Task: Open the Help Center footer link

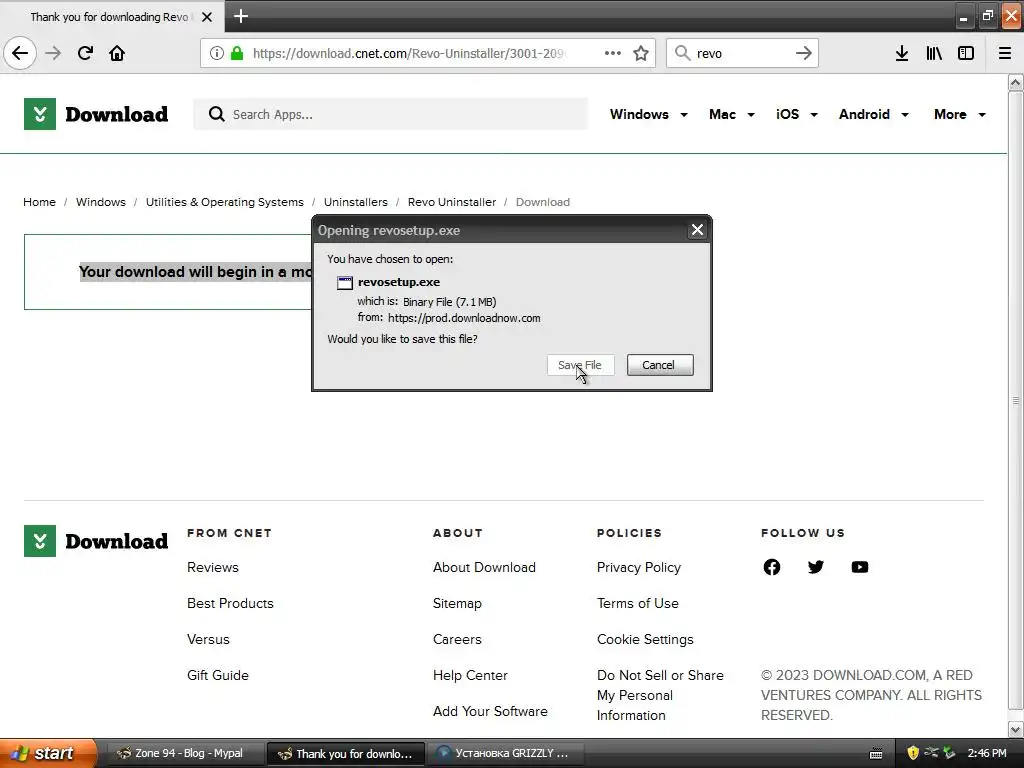Action: coord(470,675)
